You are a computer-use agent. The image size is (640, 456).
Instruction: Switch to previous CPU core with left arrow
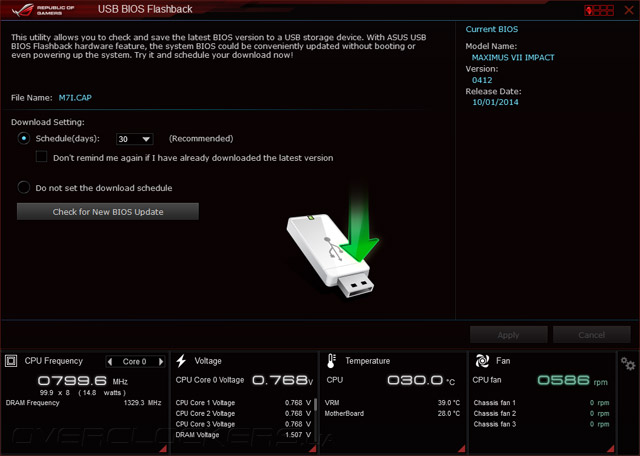[110, 361]
